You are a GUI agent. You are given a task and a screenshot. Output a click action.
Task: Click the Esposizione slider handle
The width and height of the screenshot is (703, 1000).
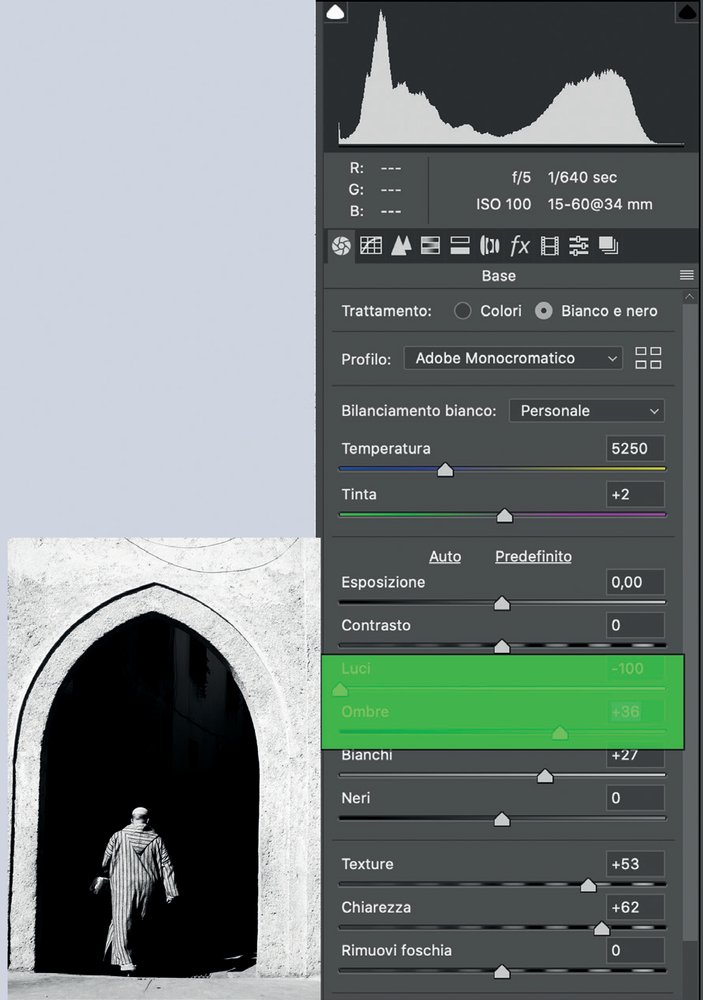(x=502, y=603)
